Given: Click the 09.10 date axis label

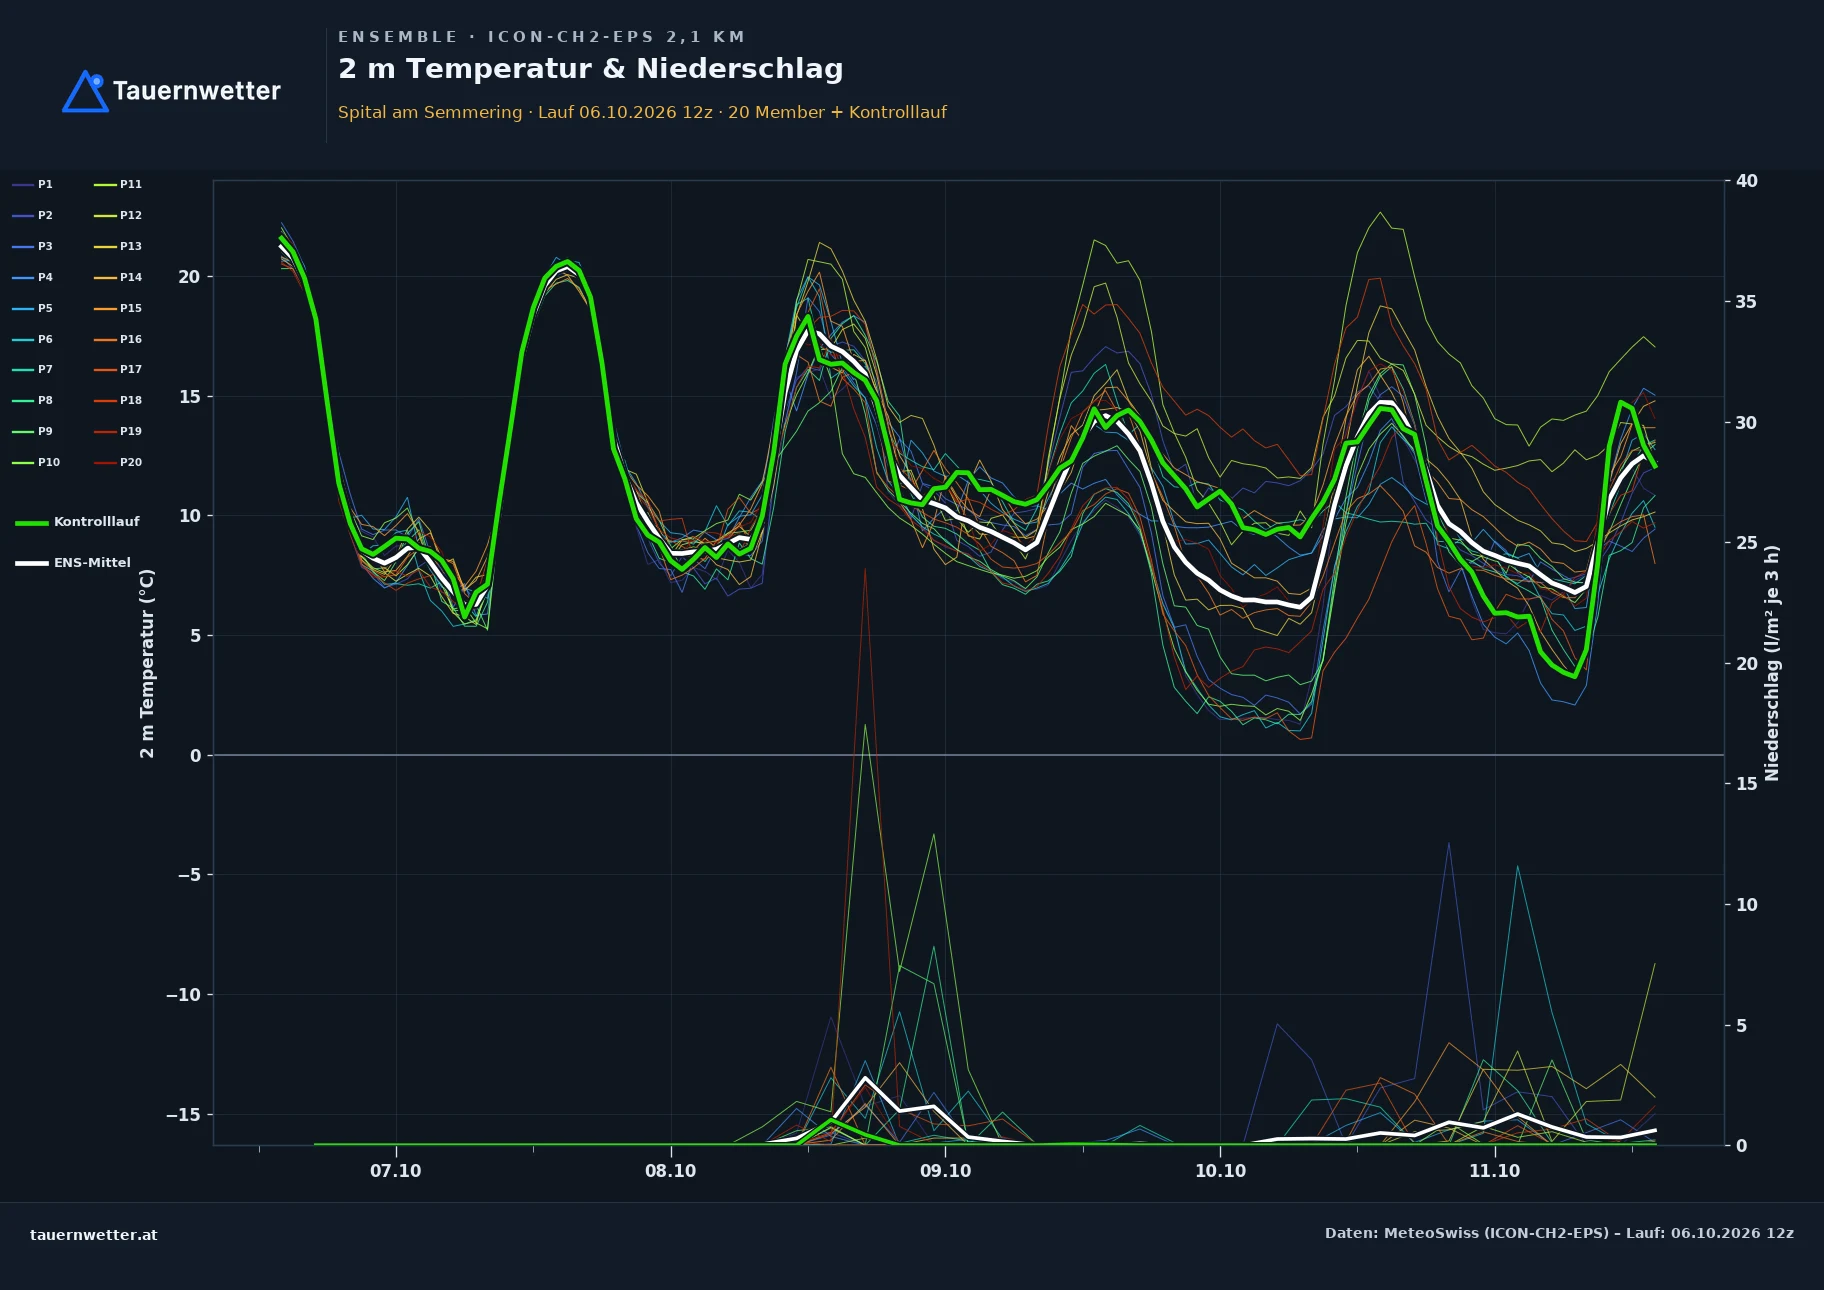Looking at the screenshot, I should 945,1171.
